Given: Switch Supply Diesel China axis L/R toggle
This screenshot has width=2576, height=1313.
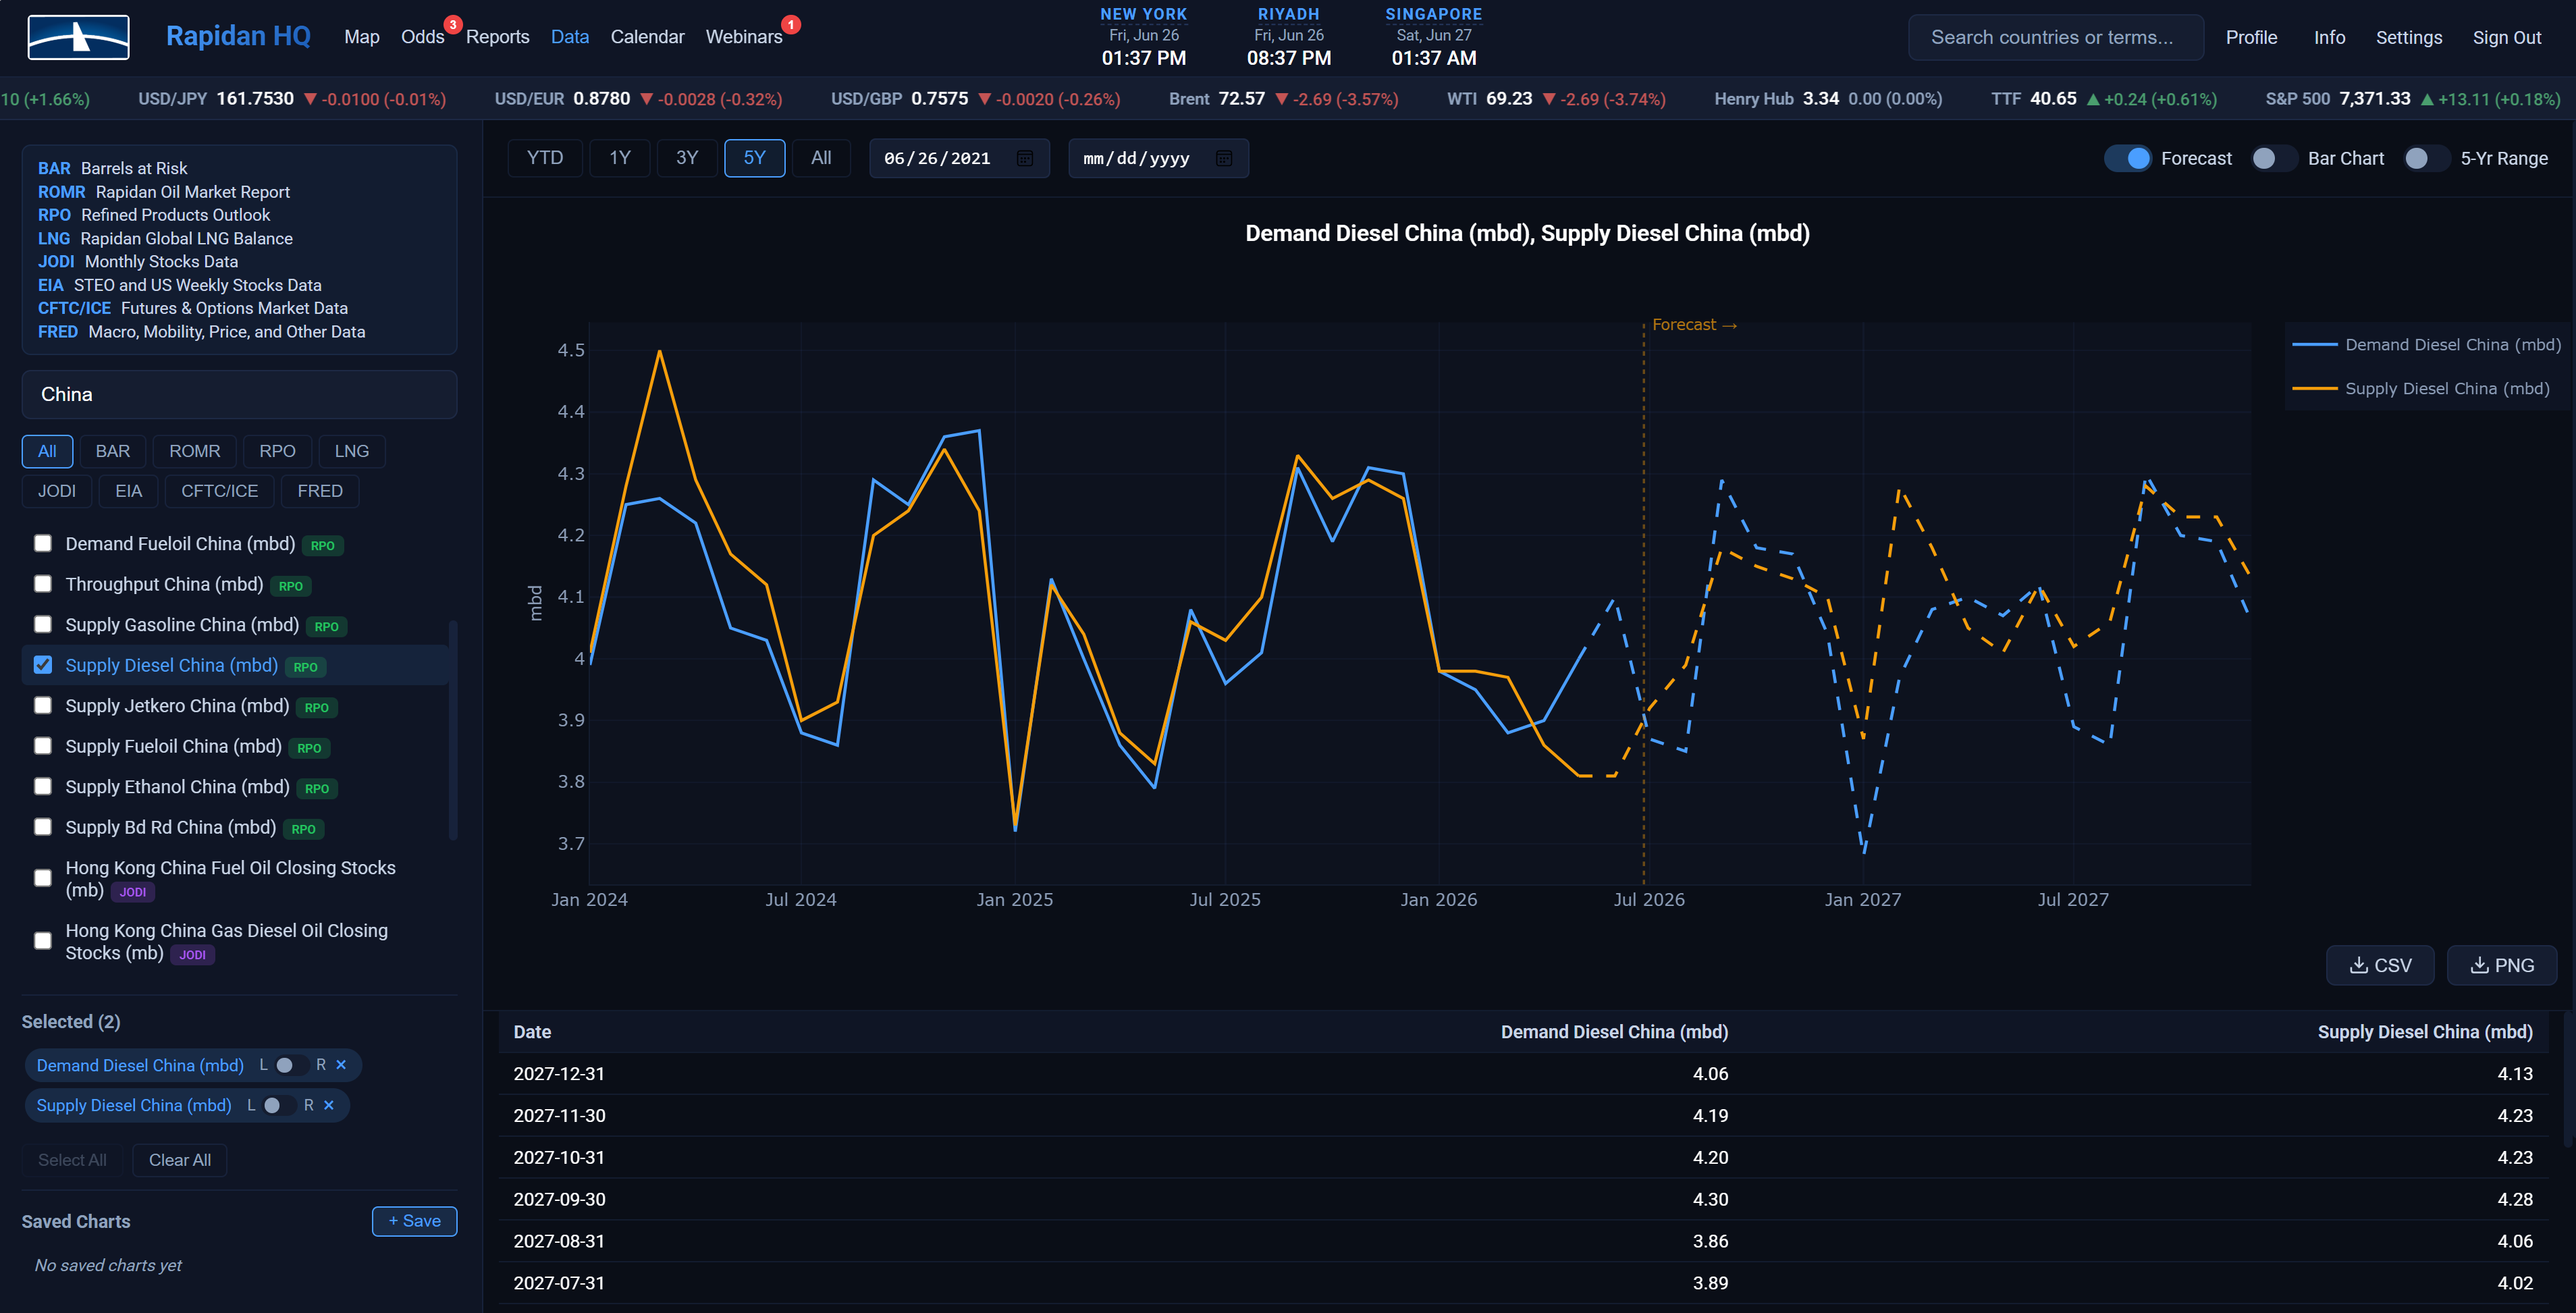Looking at the screenshot, I should pyautogui.click(x=279, y=1105).
